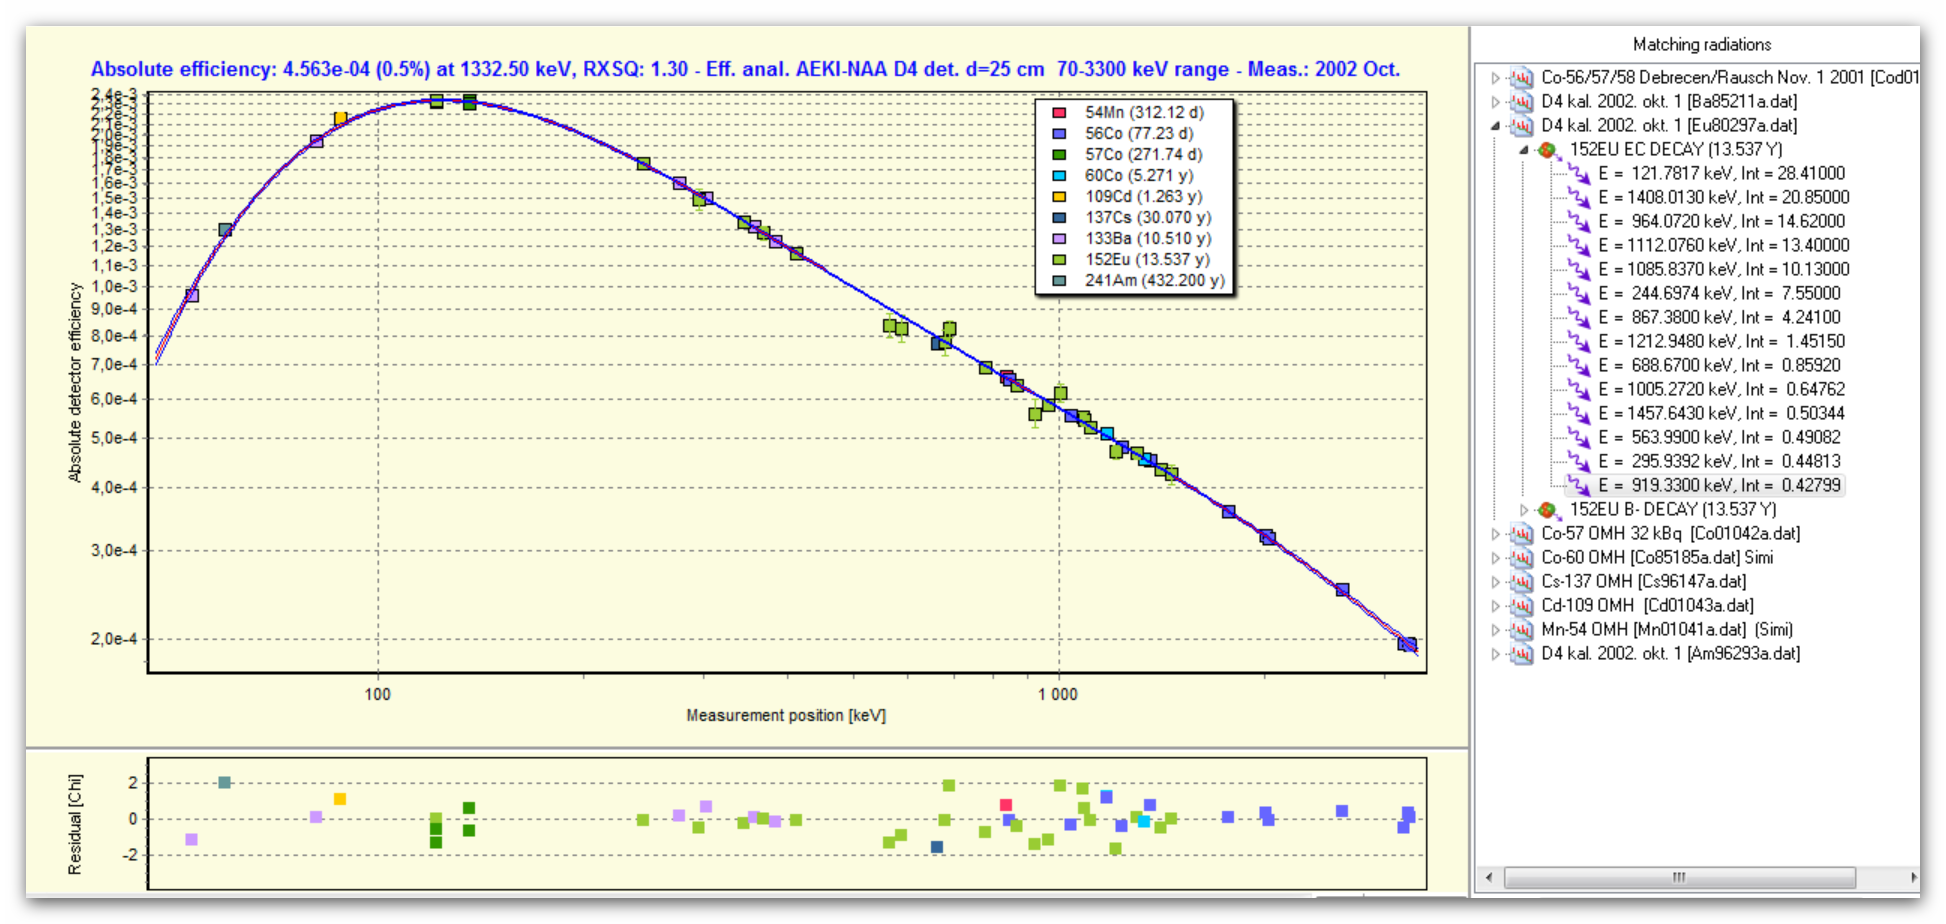Click the gamma-line icon for 867.3800 keV
Screen dimensions: 1946x924
(1578, 317)
